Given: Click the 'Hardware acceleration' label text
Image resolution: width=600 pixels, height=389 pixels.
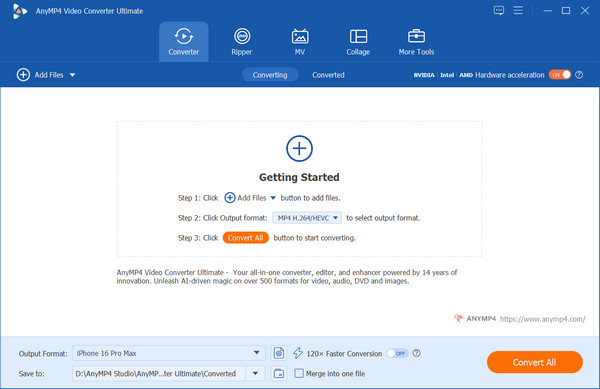Looking at the screenshot, I should click(x=510, y=75).
